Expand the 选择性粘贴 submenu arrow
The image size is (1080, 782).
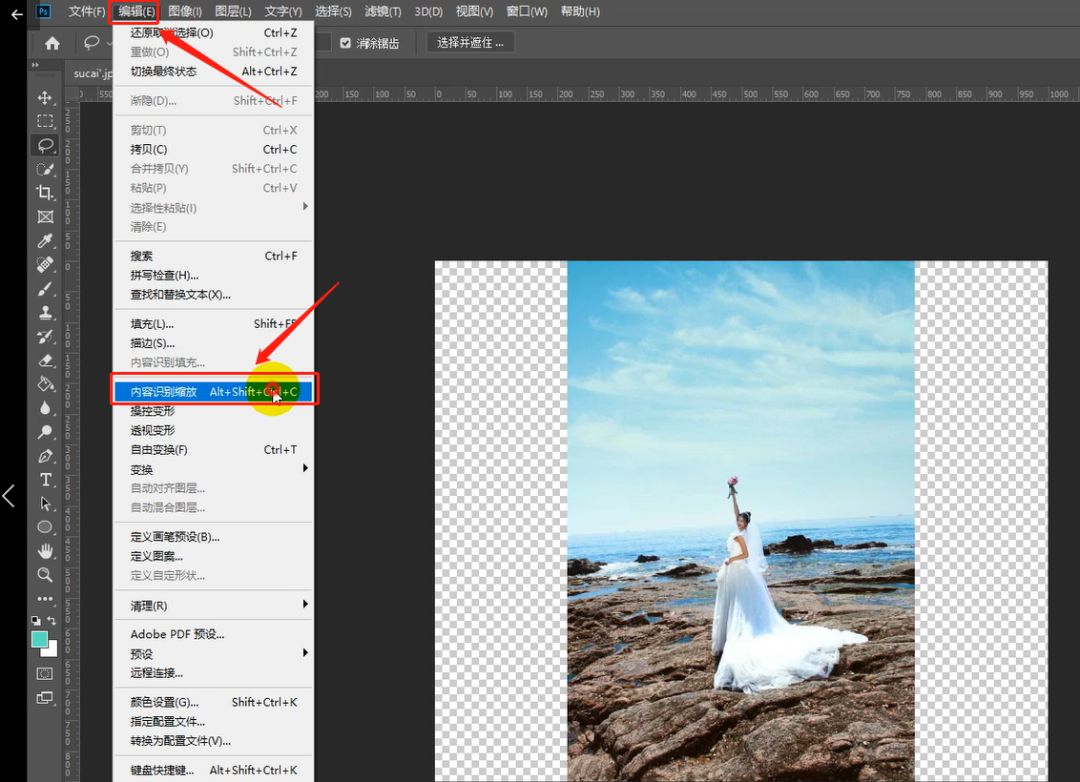[x=305, y=207]
